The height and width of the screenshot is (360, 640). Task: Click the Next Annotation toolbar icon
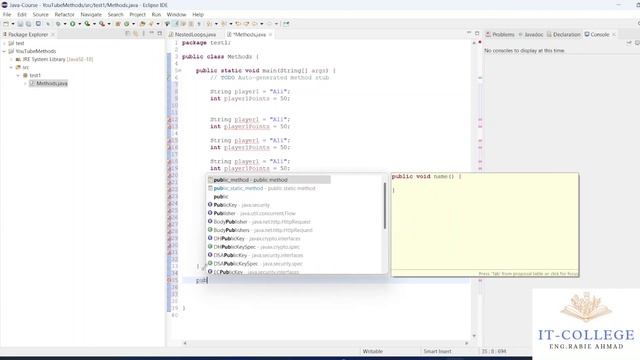[x=209, y=24]
